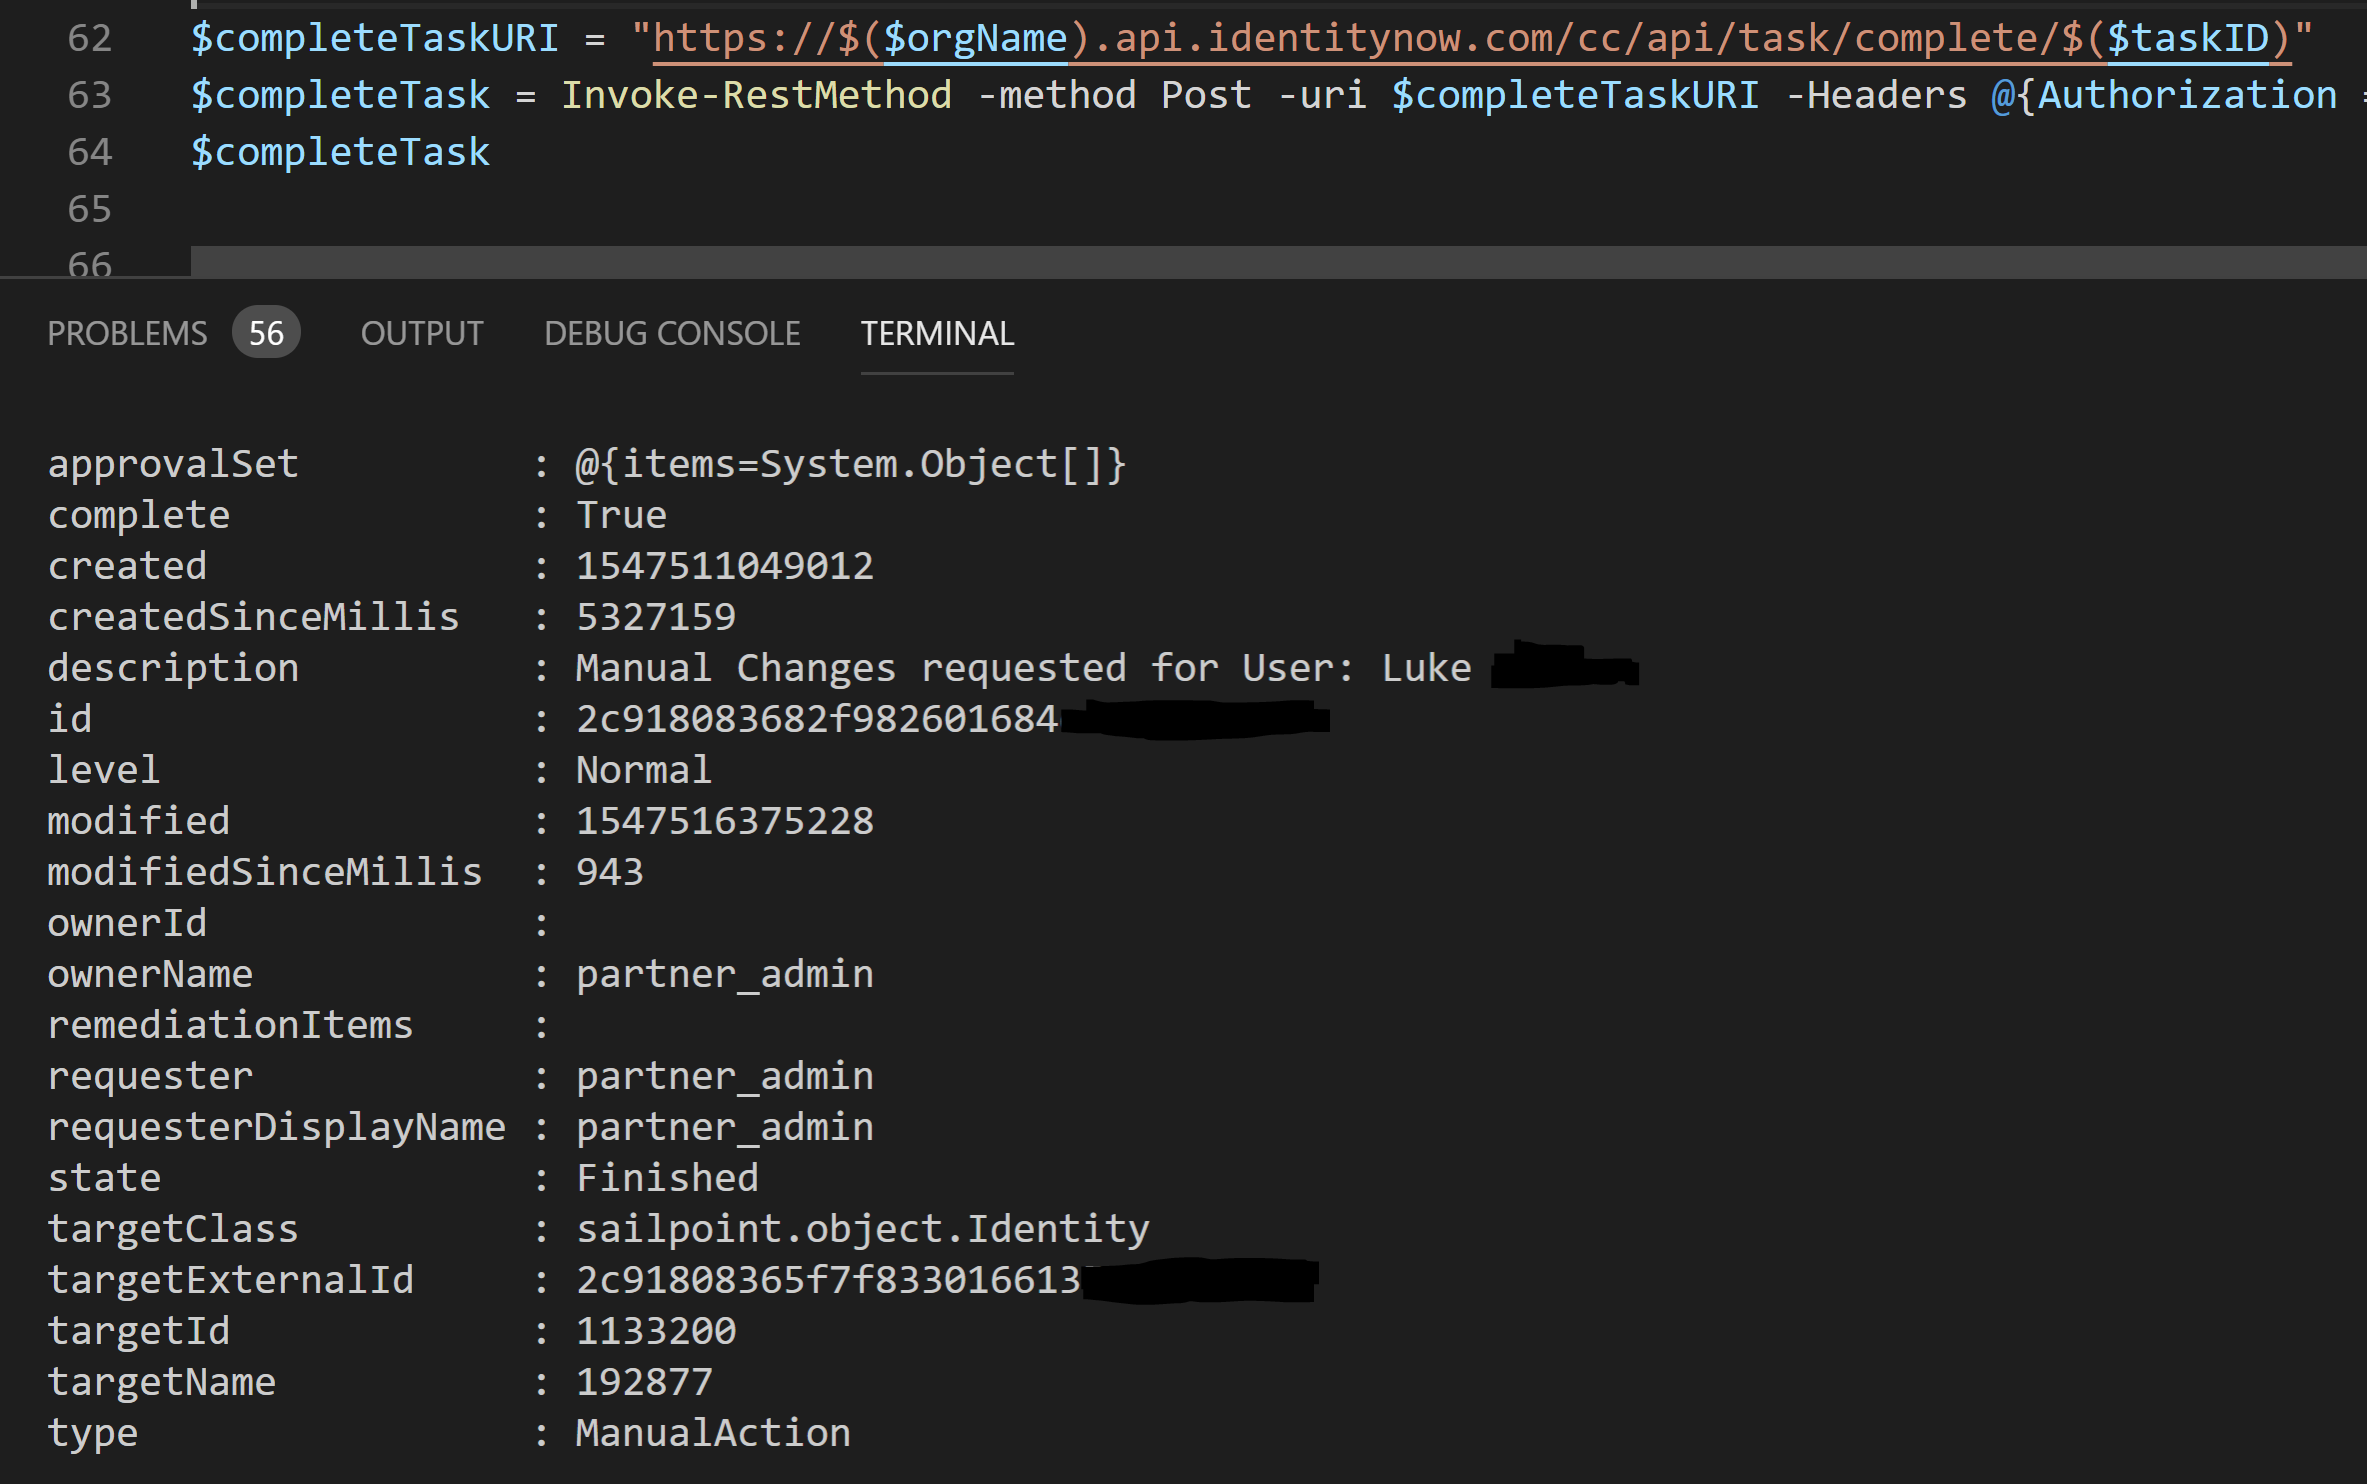2367x1484 pixels.
Task: Click the $completeTask variable on line 64
Action: pyautogui.click(x=340, y=153)
